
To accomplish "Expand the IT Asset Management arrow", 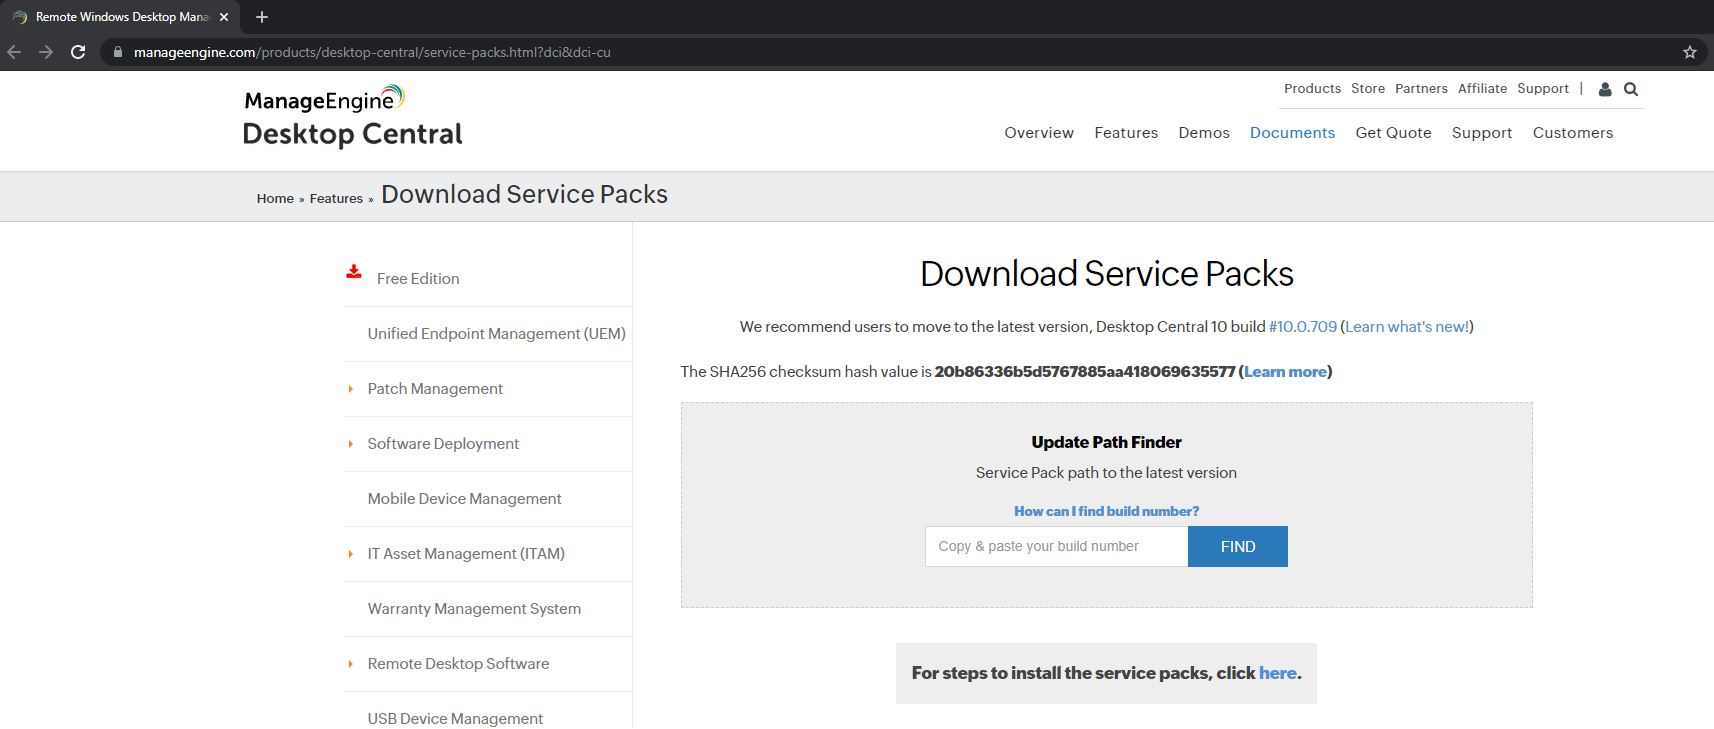I will (350, 554).
